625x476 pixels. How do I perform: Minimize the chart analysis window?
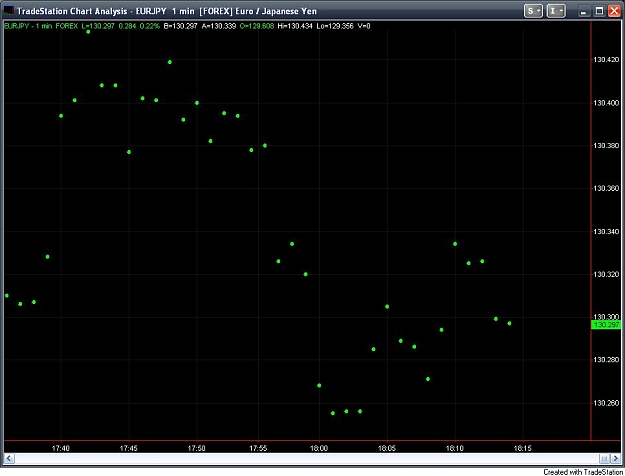pos(584,11)
